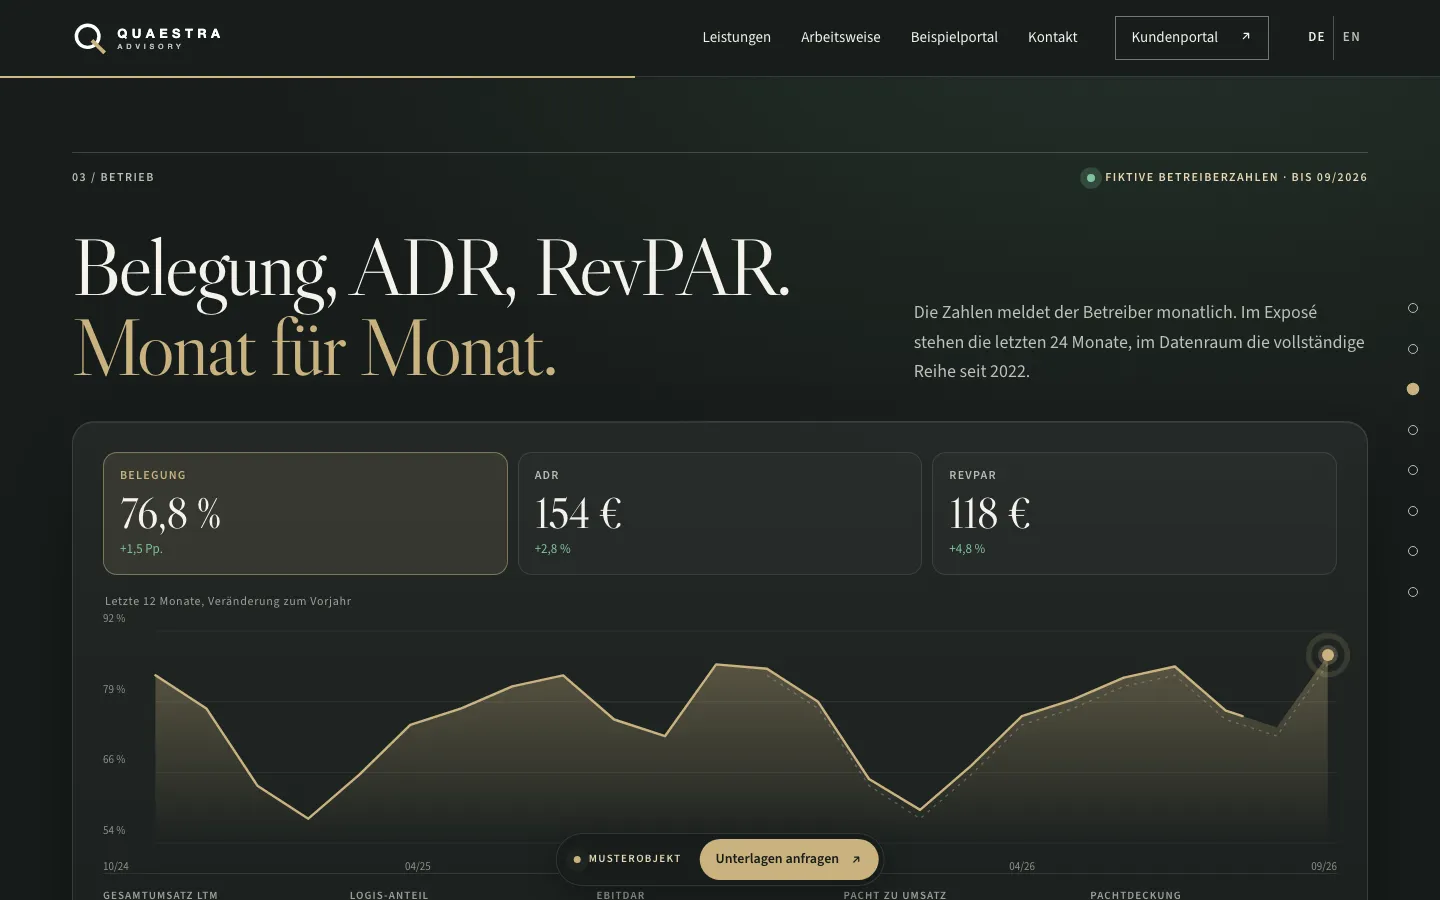1440x900 pixels.
Task: Click the 'Monat für Monat.' headline line
Action: (315, 350)
